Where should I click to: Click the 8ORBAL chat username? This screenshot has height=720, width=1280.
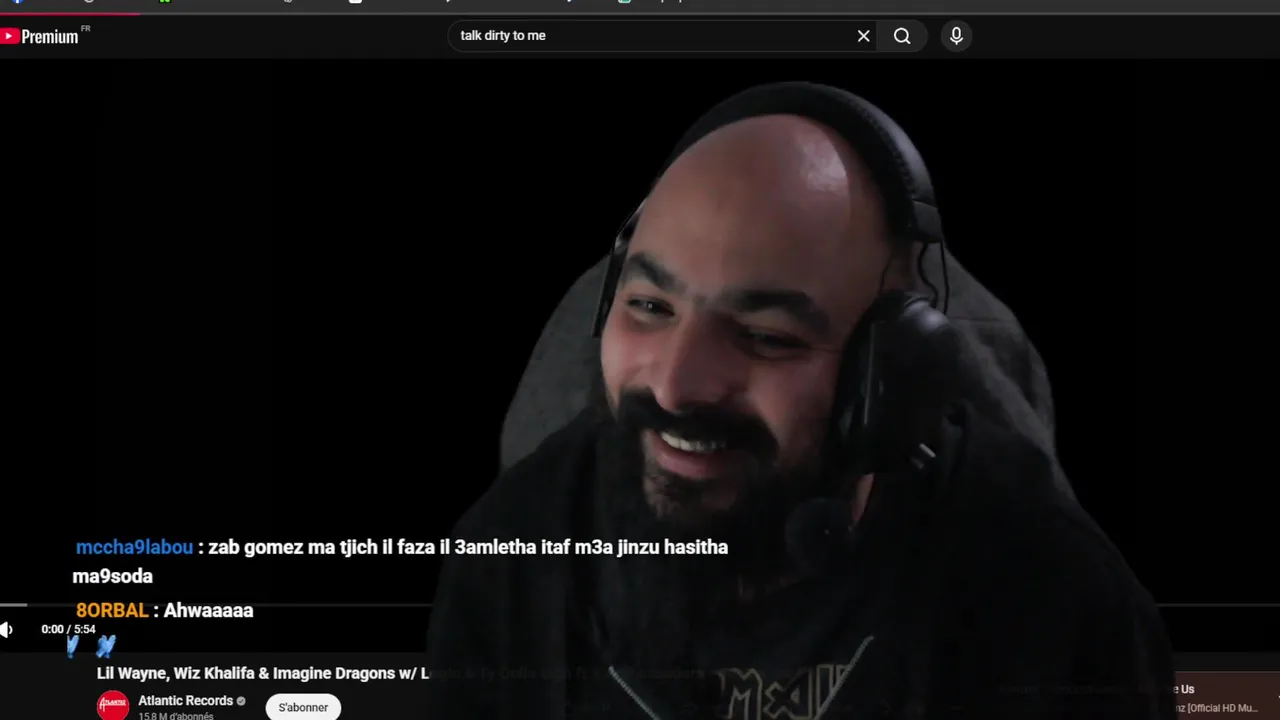pyautogui.click(x=112, y=610)
